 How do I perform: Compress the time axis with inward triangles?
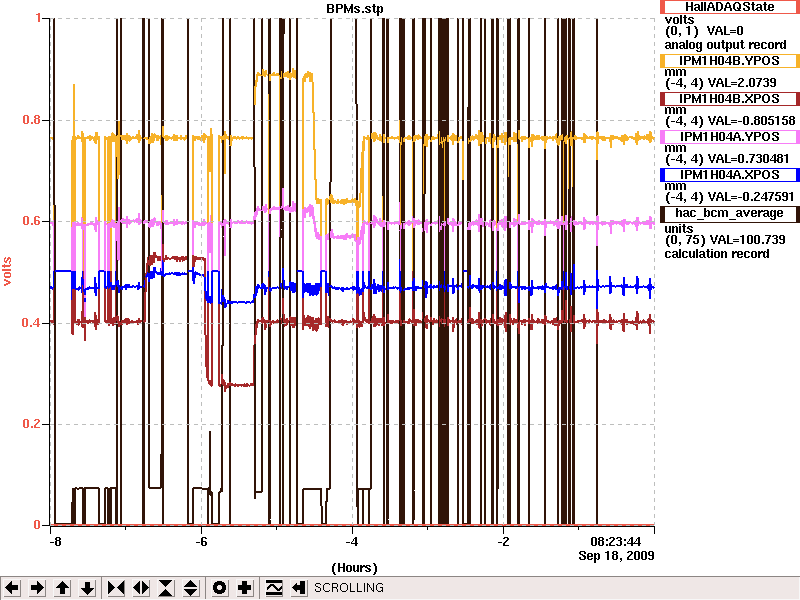point(116,588)
